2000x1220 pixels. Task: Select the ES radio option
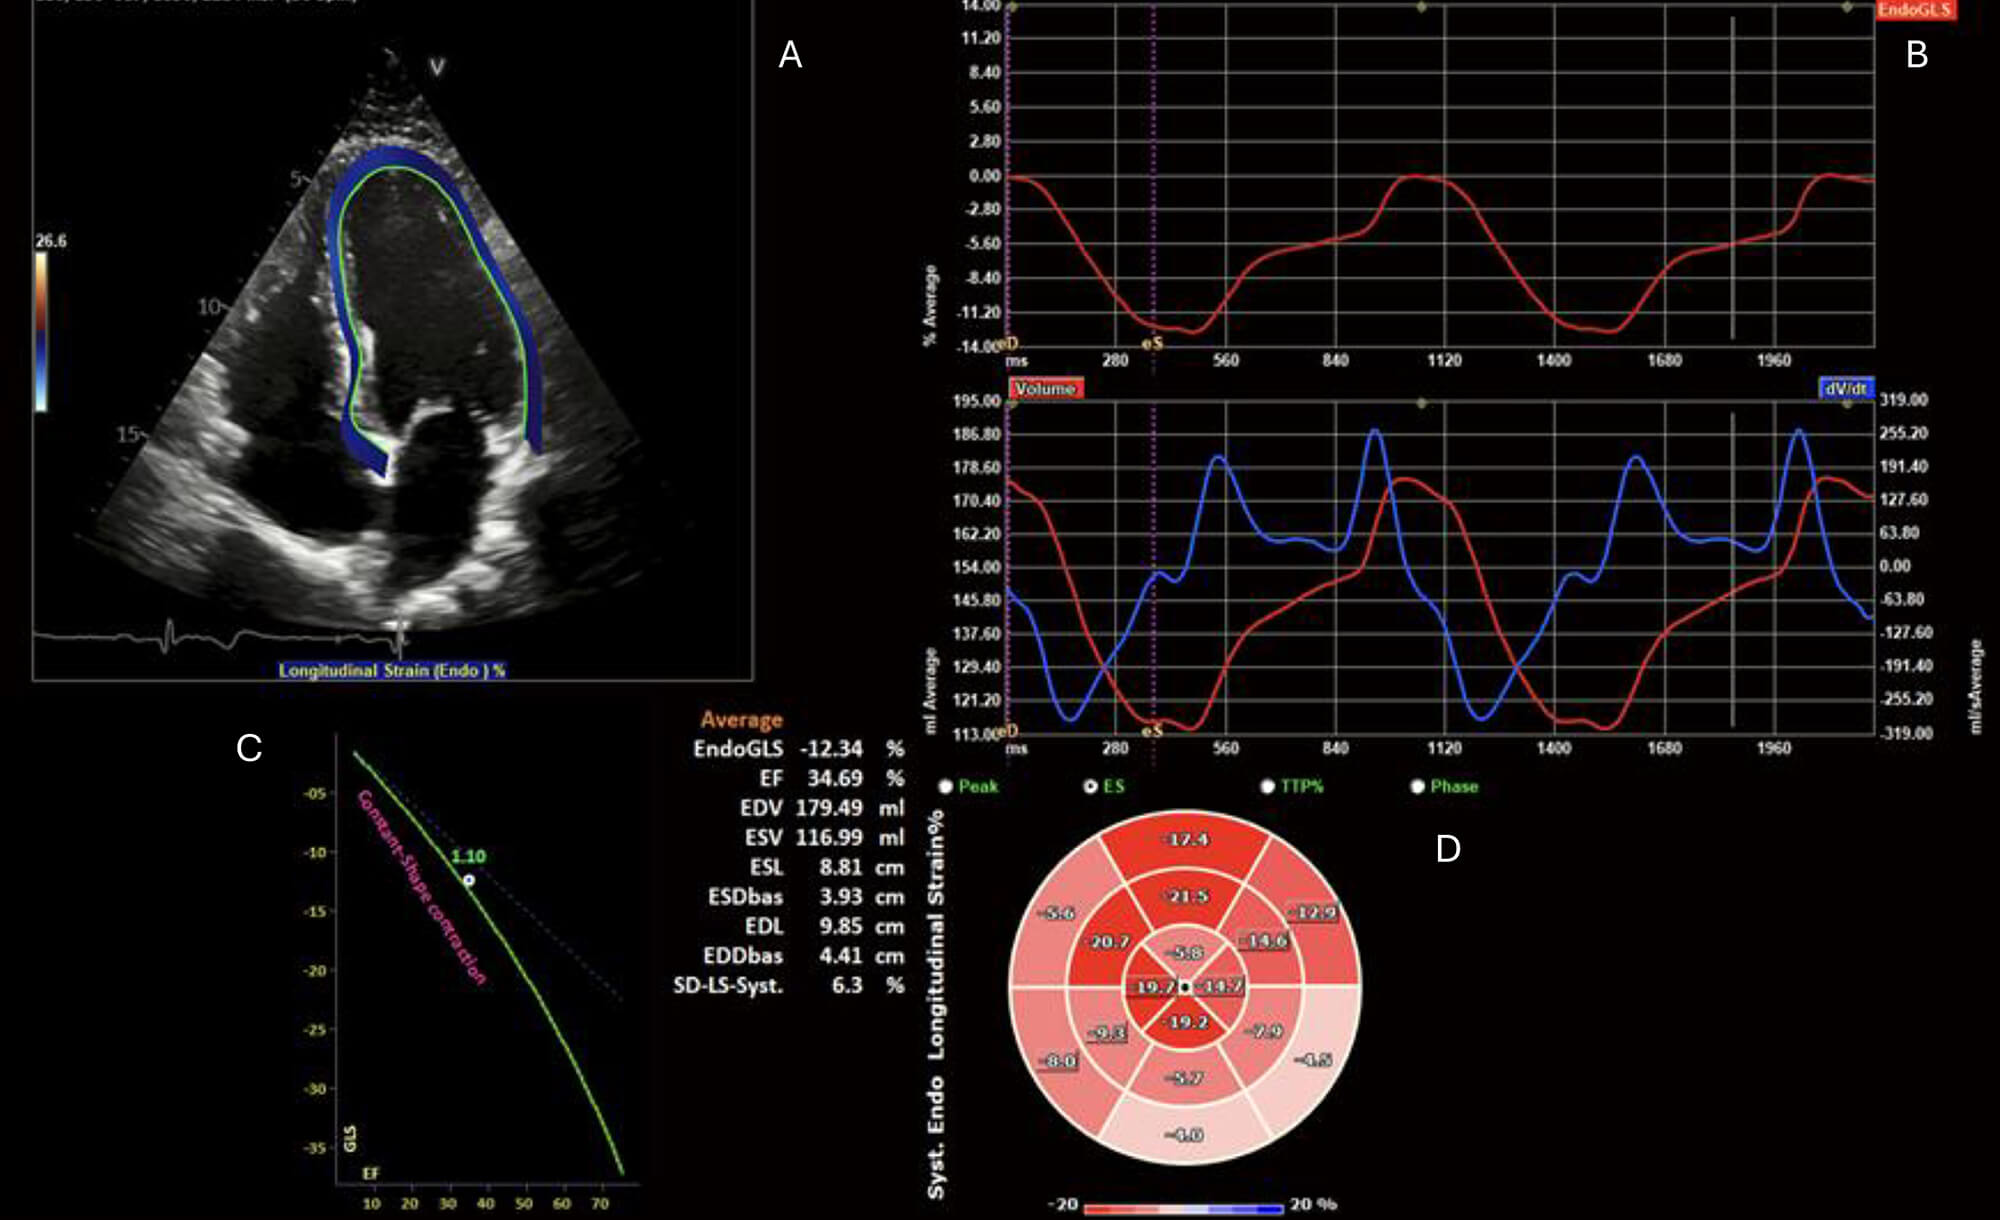(1090, 787)
